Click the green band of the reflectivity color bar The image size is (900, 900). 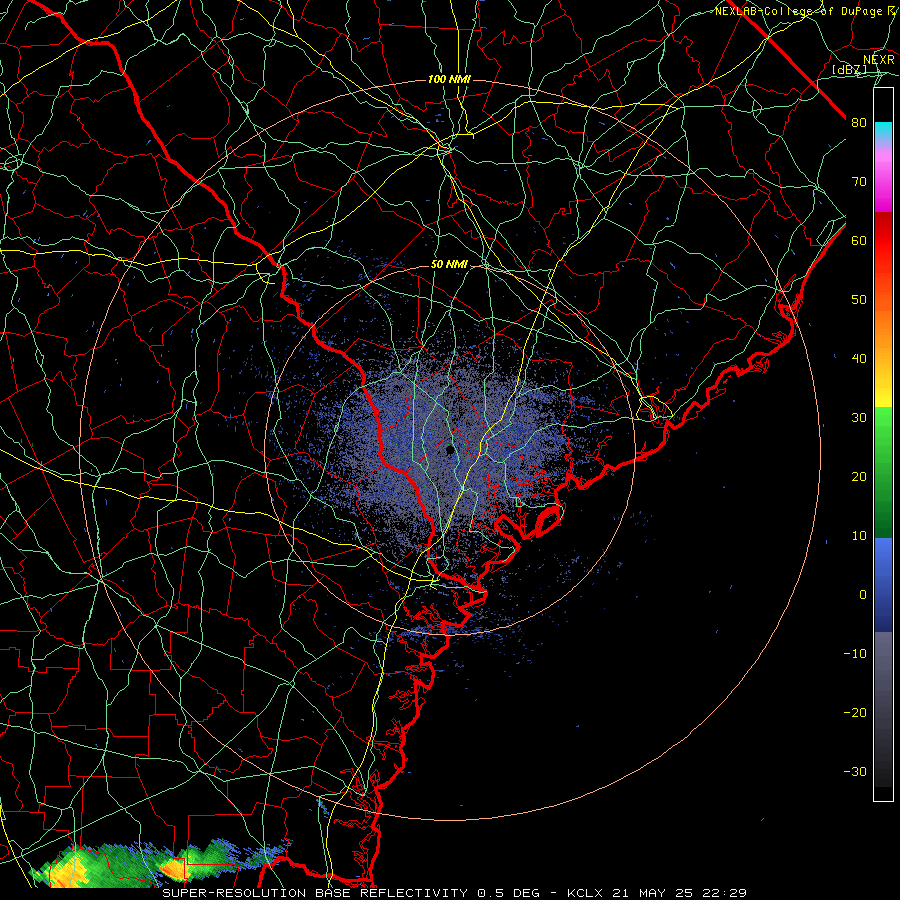(x=883, y=472)
